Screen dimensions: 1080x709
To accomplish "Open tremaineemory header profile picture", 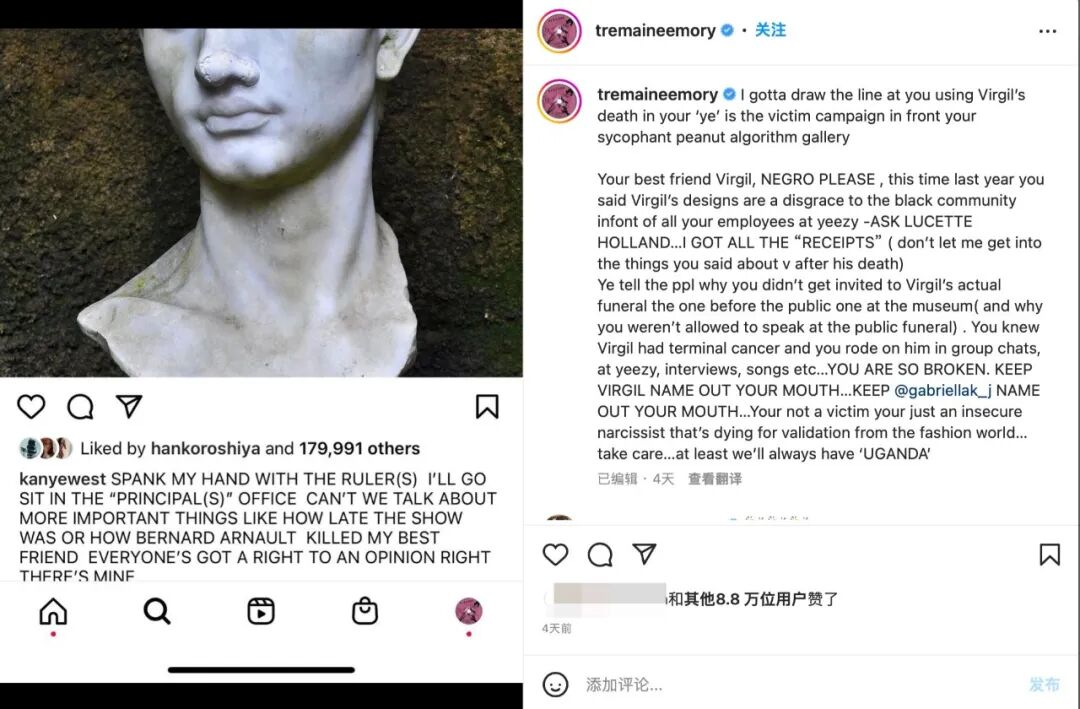I will [x=559, y=31].
